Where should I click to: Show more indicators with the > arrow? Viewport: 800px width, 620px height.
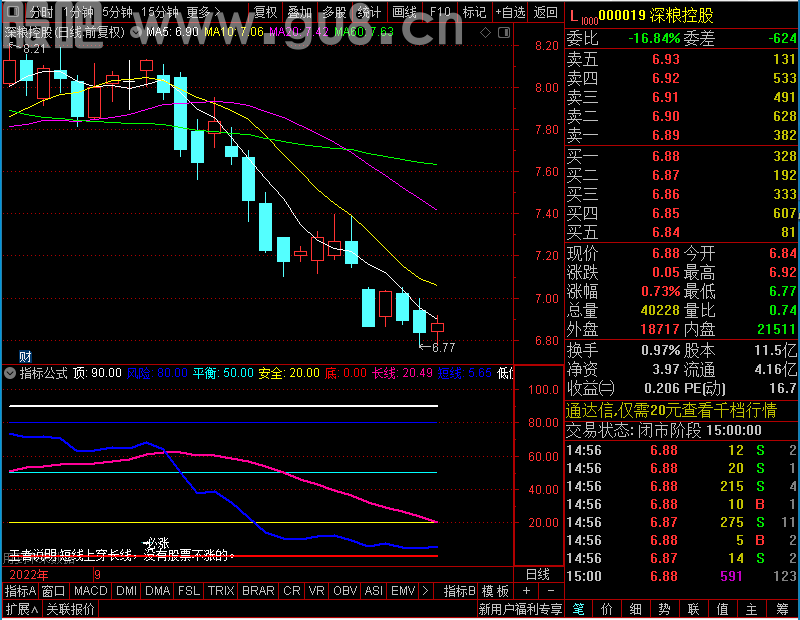(426, 591)
